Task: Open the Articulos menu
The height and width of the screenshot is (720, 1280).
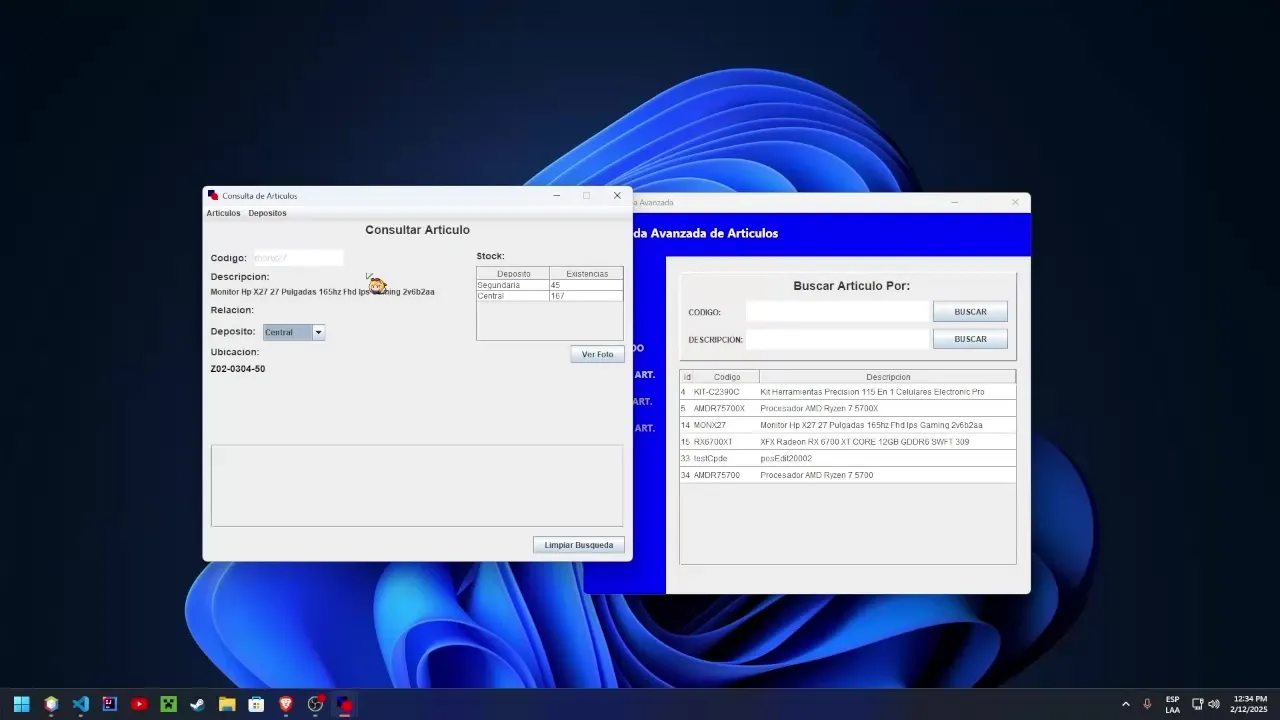Action: pos(223,213)
